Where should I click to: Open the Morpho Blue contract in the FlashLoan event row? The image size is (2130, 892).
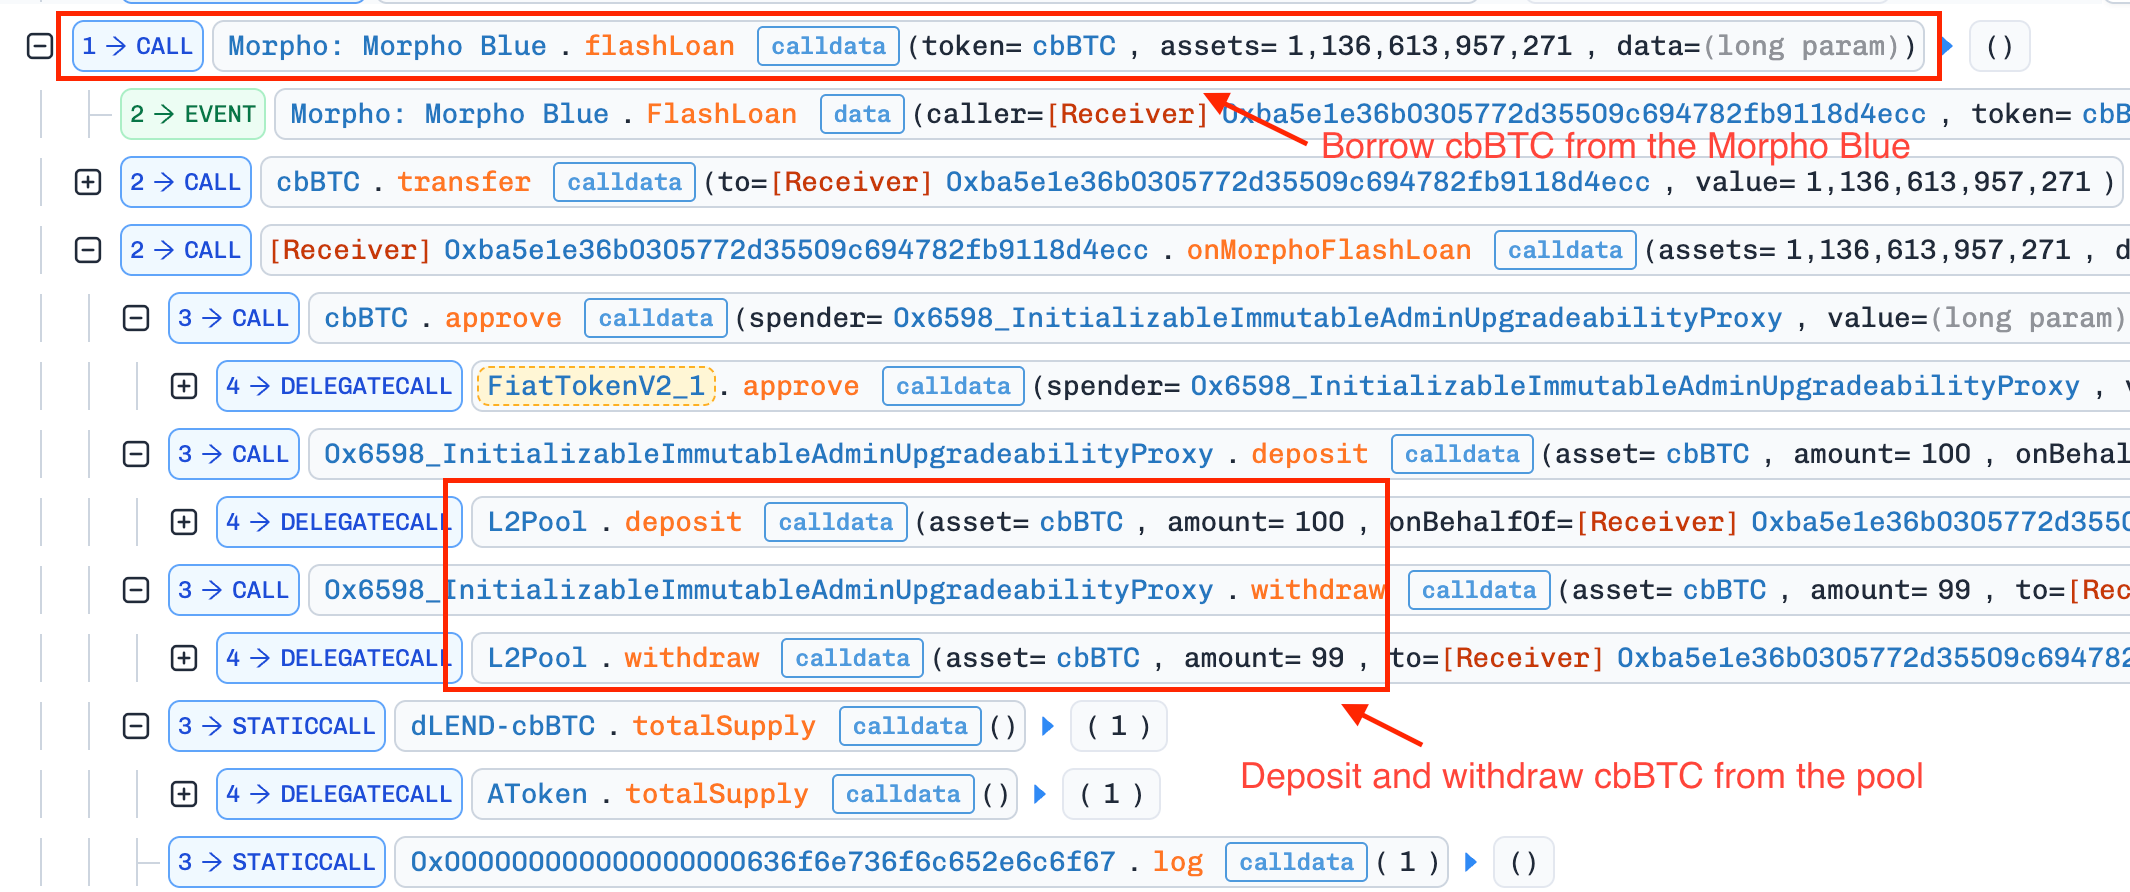[449, 114]
